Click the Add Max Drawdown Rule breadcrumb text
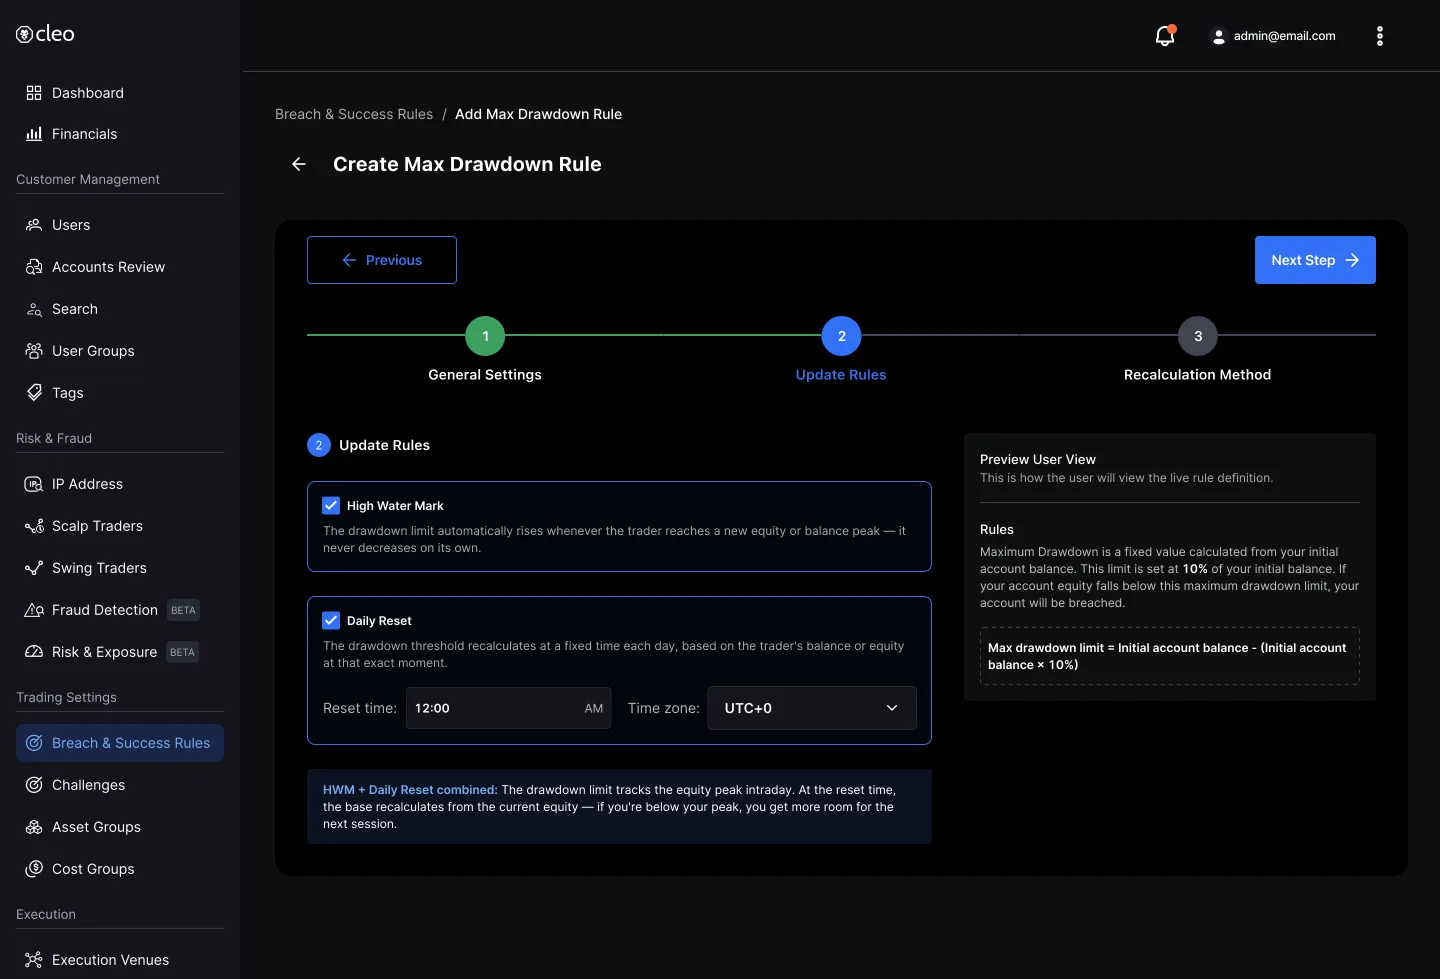The height and width of the screenshot is (979, 1440). click(538, 114)
